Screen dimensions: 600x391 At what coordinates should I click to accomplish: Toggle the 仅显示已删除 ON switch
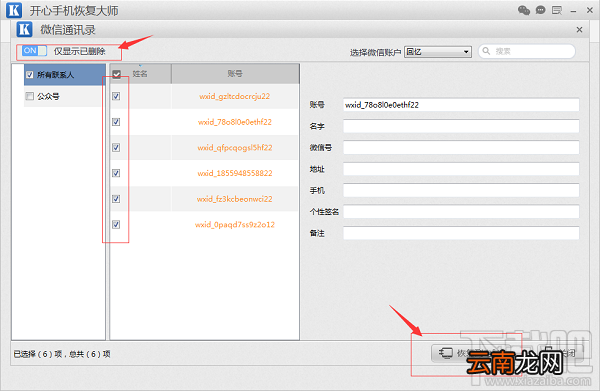point(34,51)
